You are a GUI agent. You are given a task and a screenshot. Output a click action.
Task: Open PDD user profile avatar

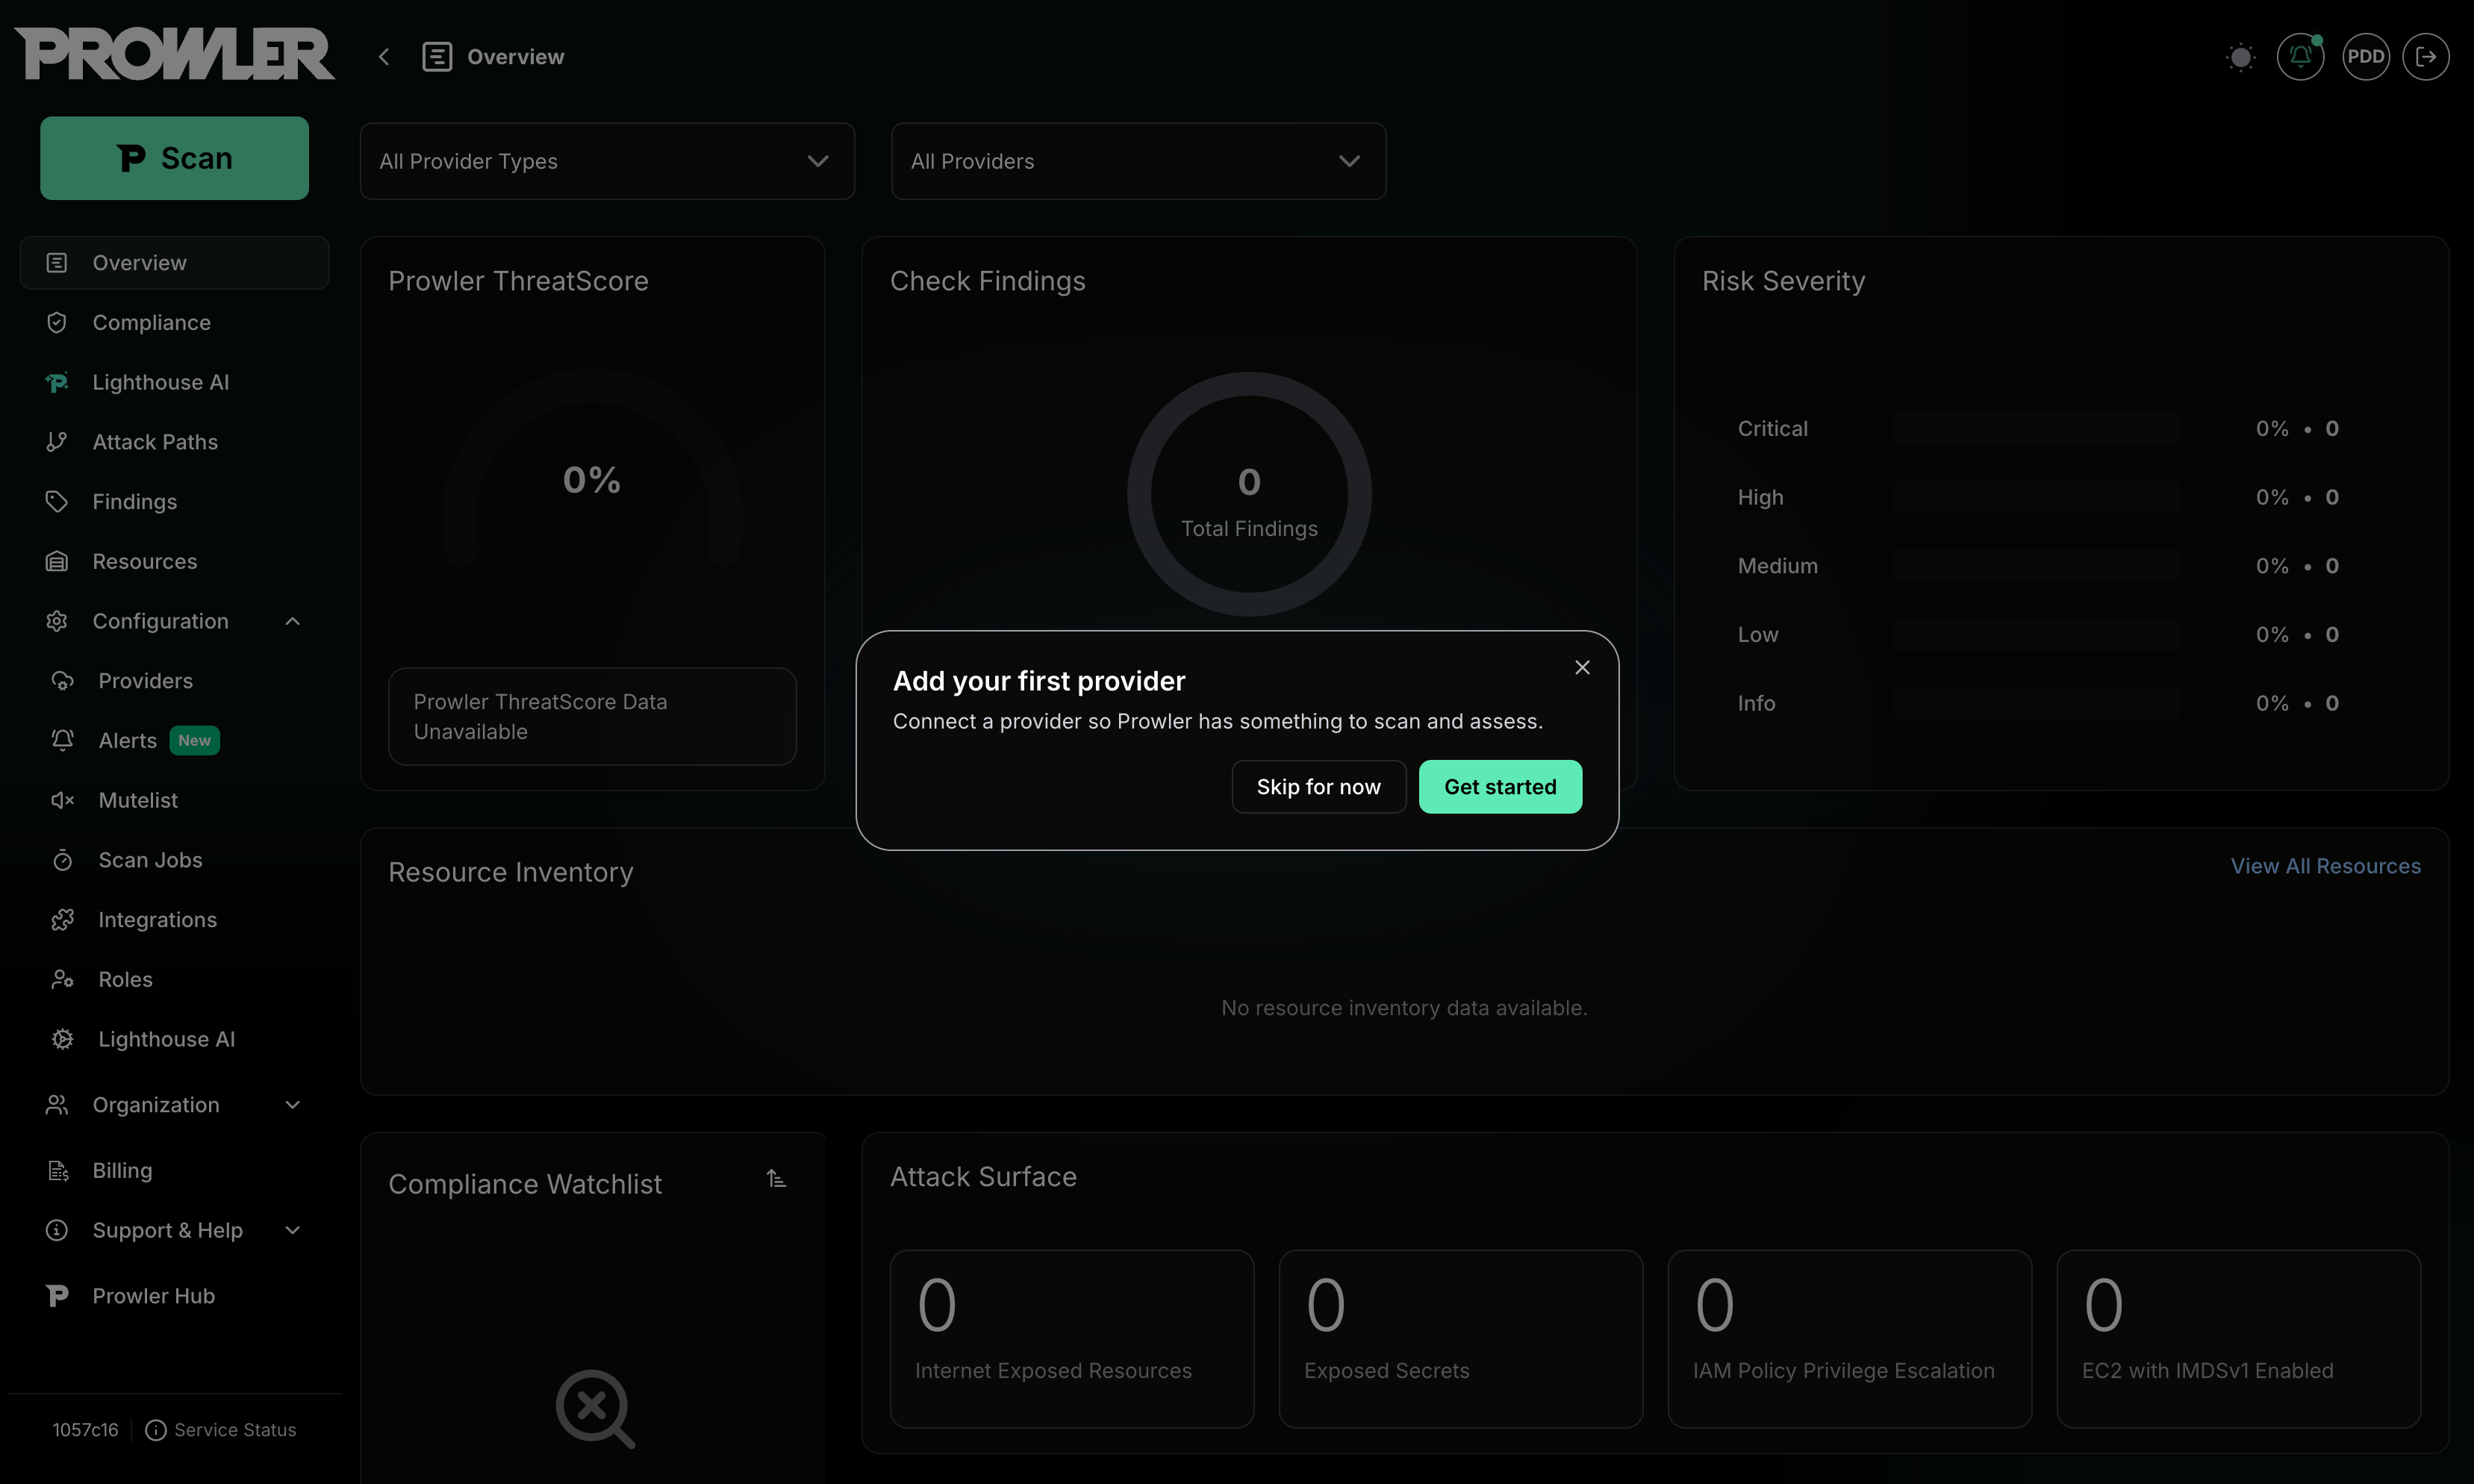pos(2365,57)
